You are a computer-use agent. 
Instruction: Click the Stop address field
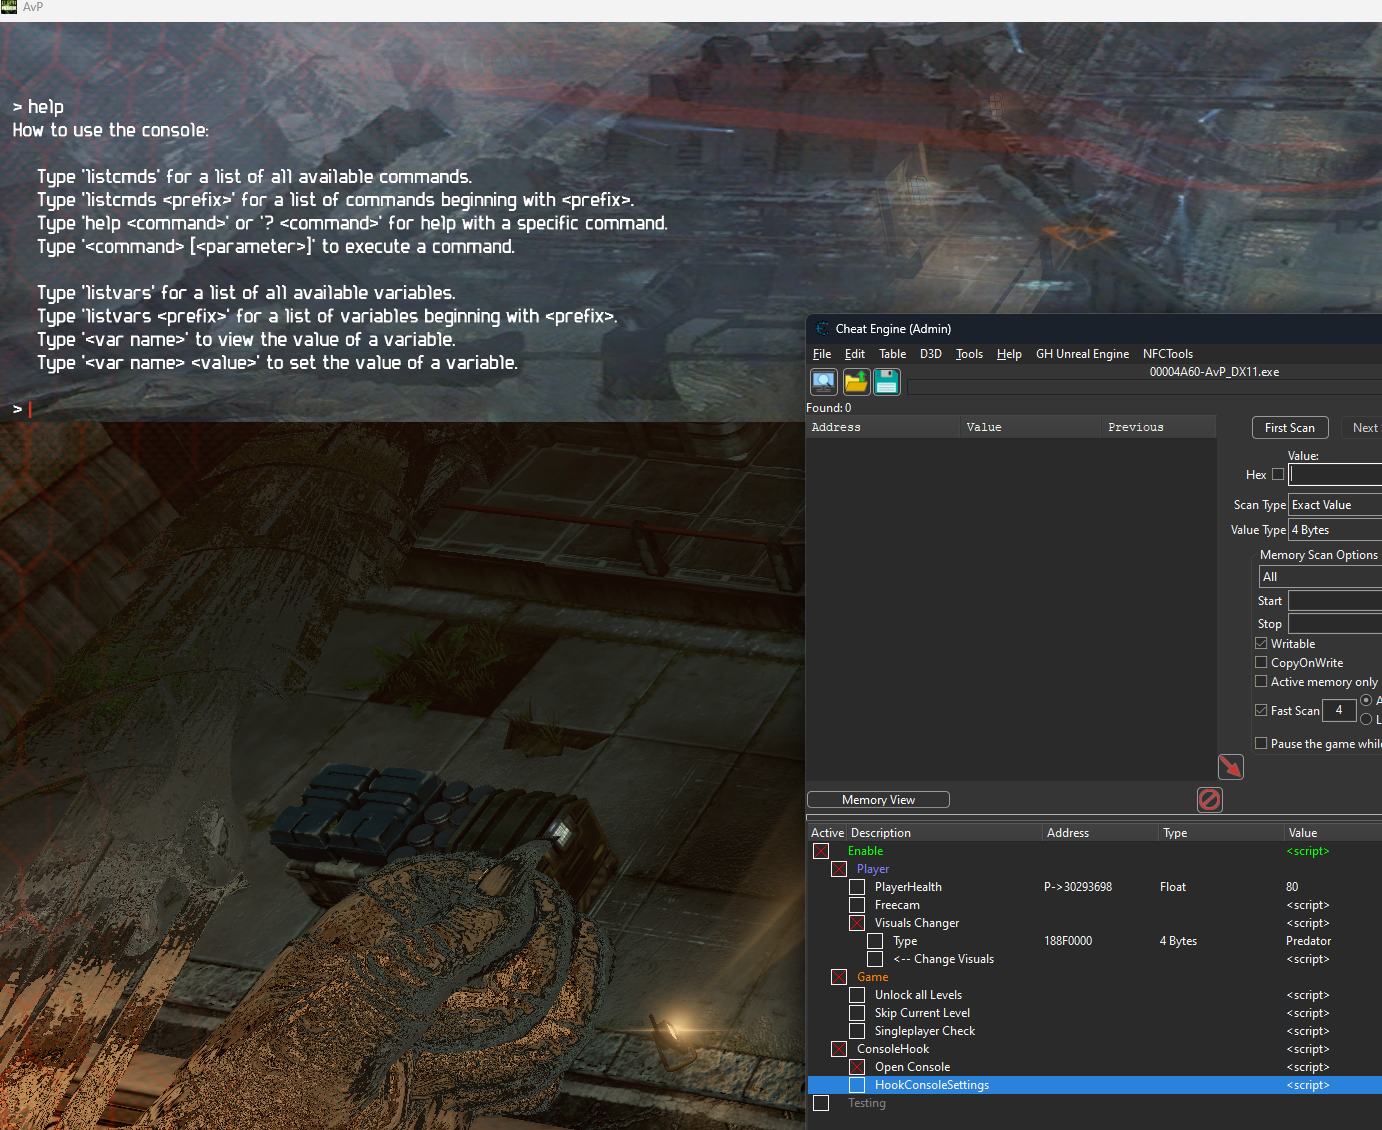point(1335,624)
